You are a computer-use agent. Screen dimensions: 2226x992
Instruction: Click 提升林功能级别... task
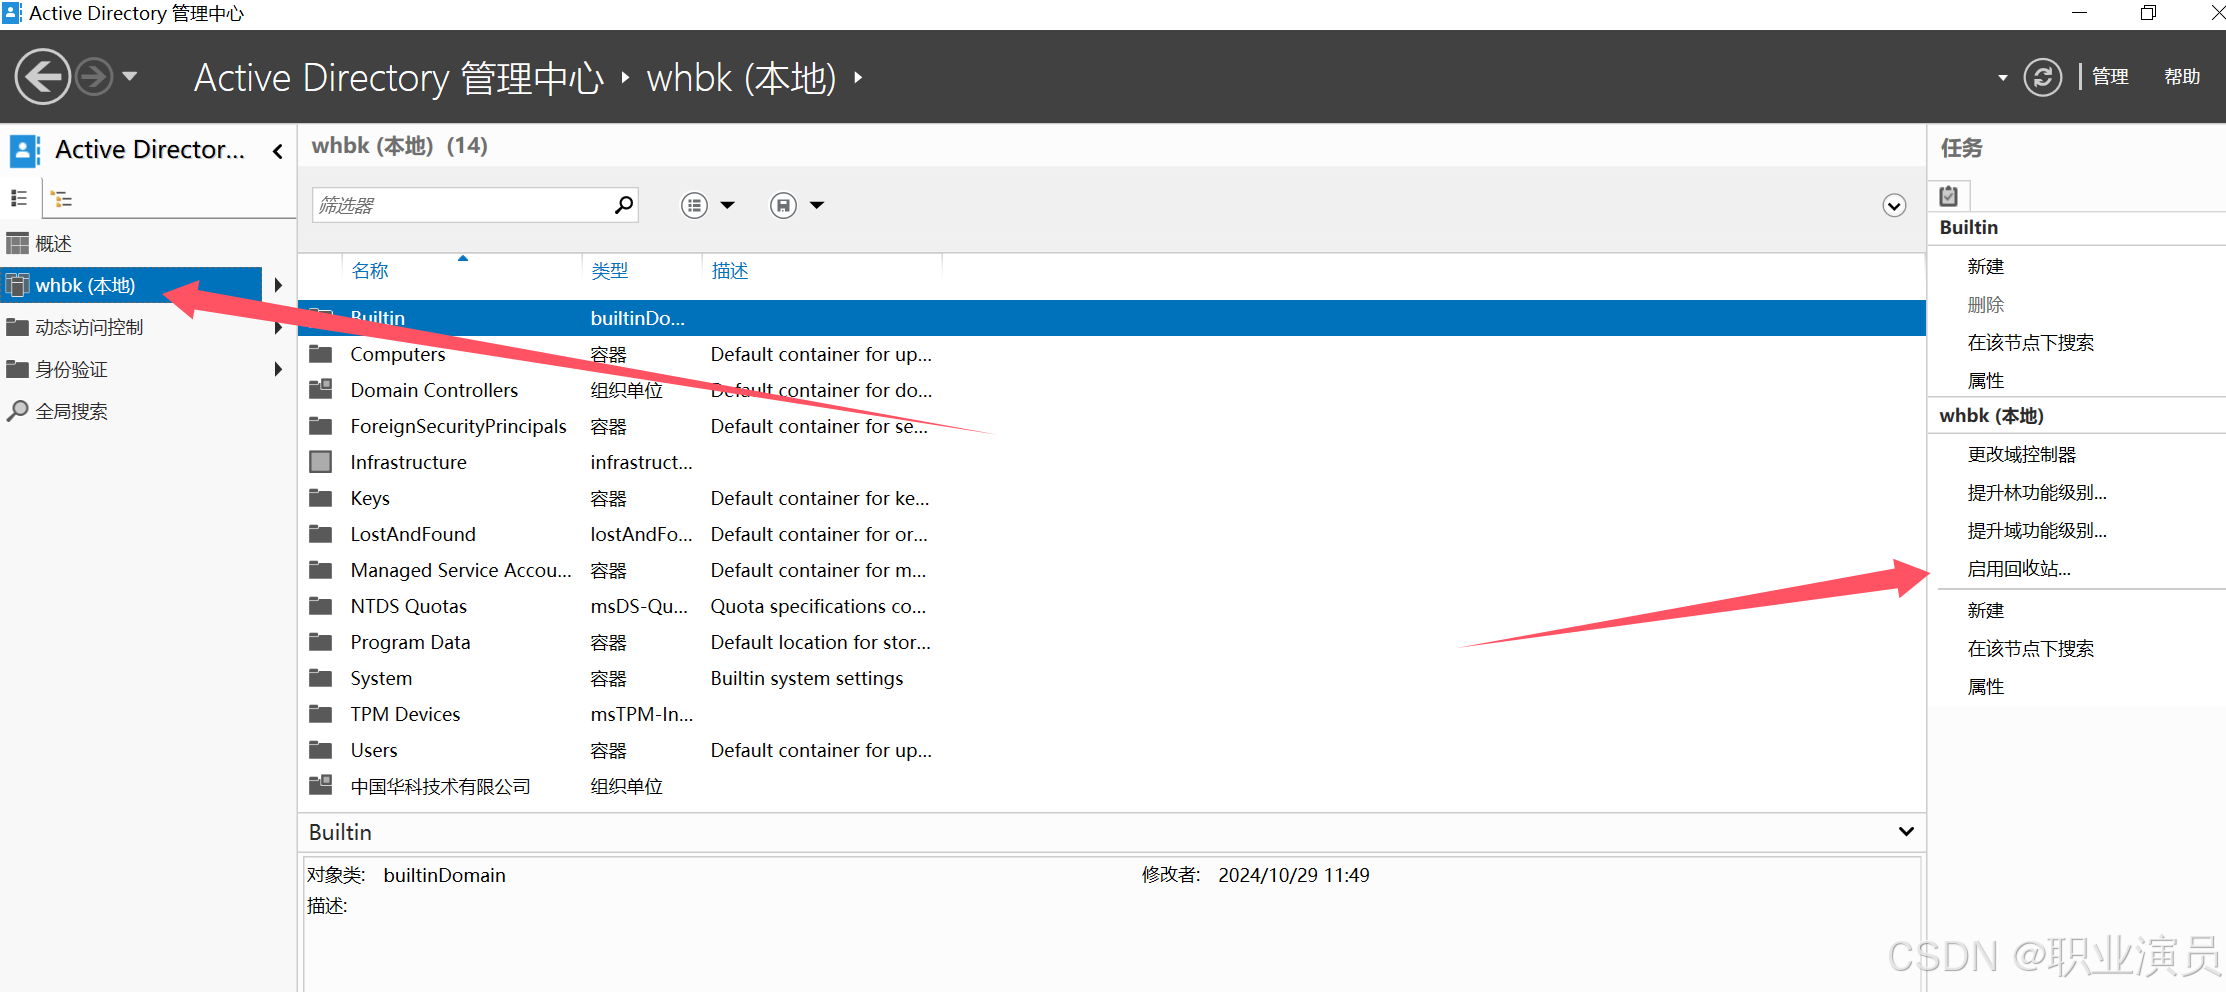pos(2037,493)
